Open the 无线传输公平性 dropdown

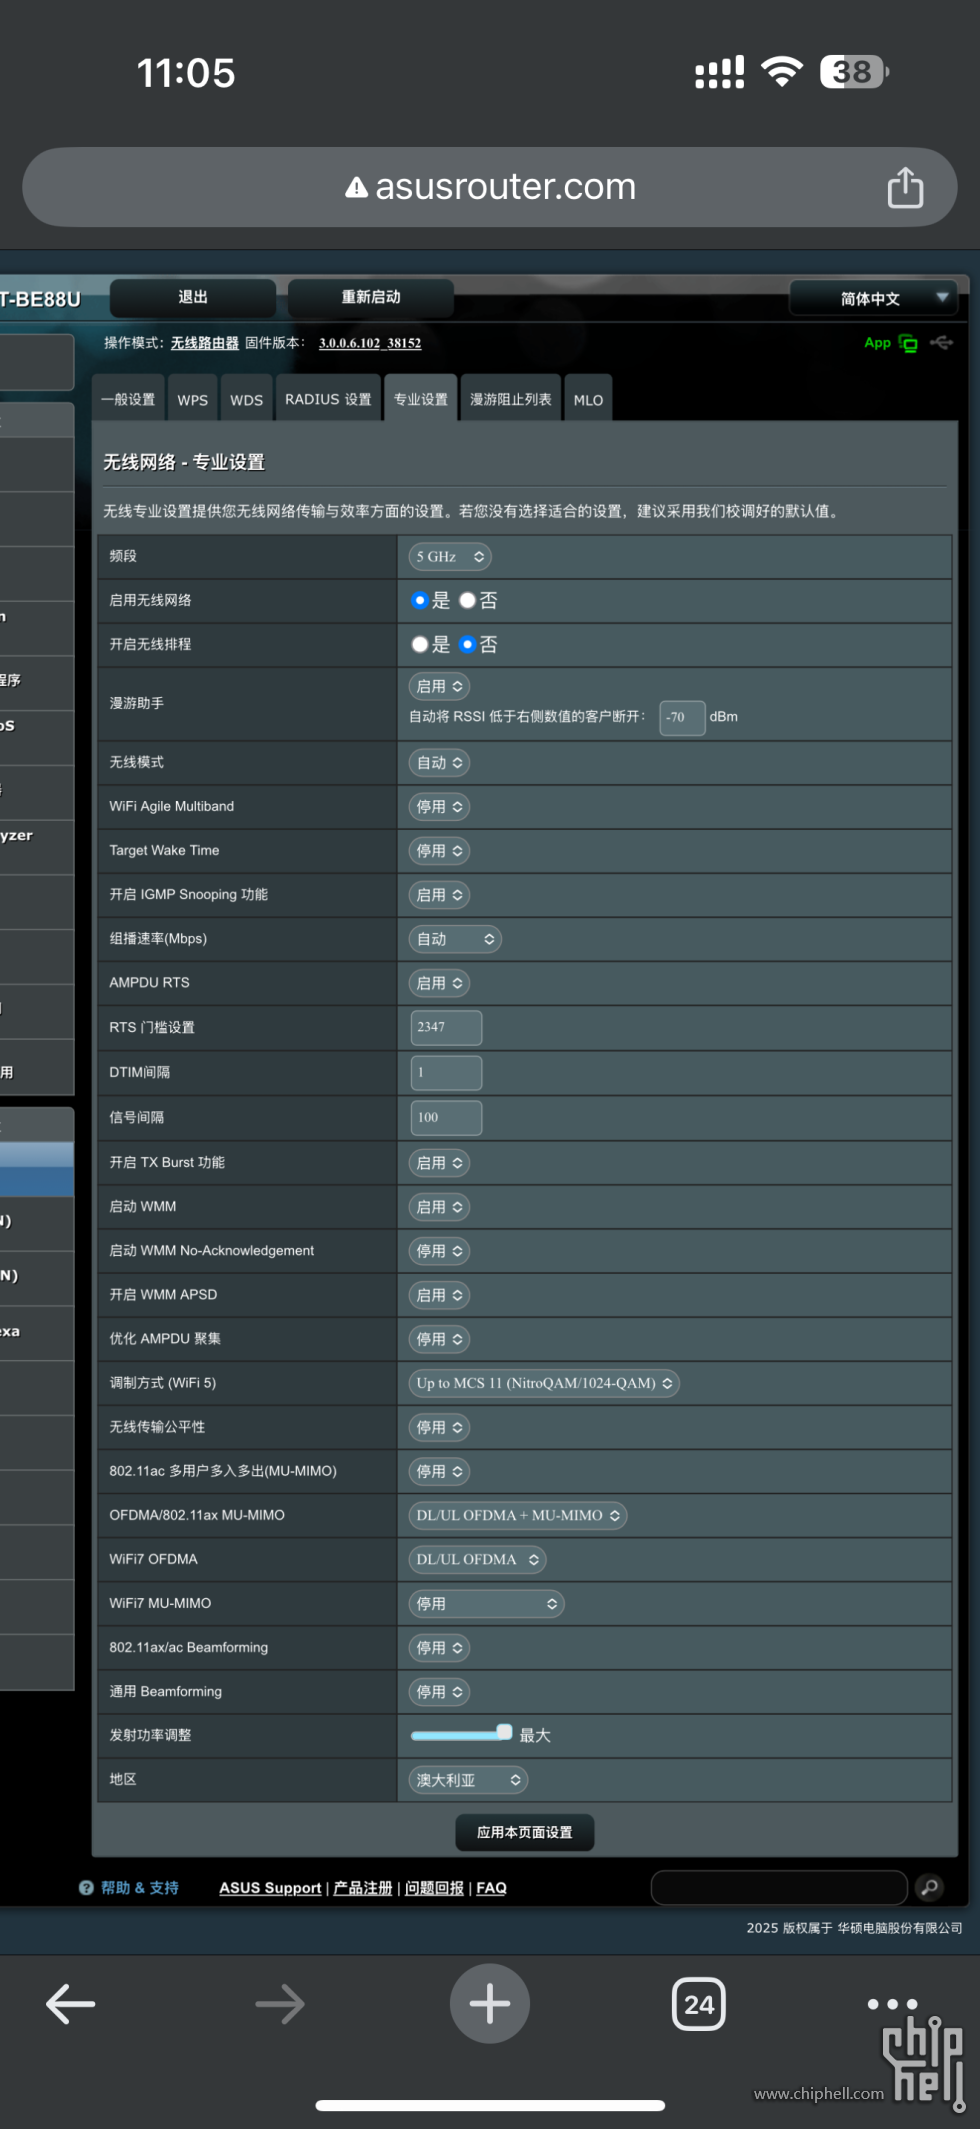coord(439,1428)
